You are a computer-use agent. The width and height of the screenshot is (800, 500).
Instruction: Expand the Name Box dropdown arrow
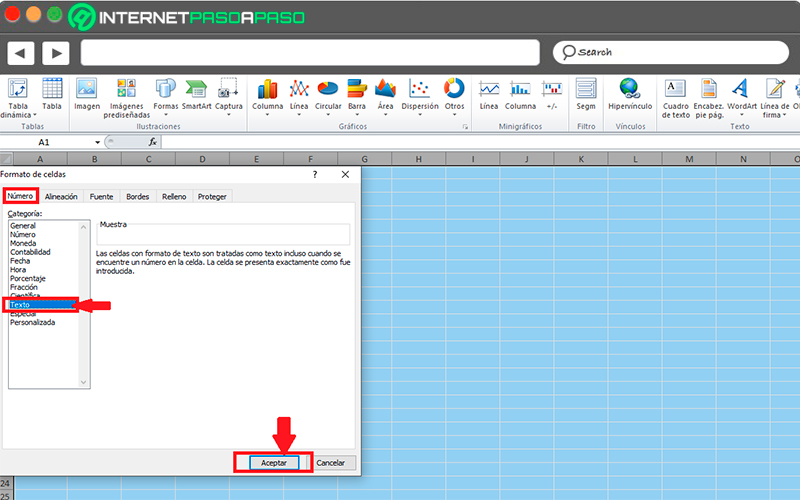(x=97, y=142)
